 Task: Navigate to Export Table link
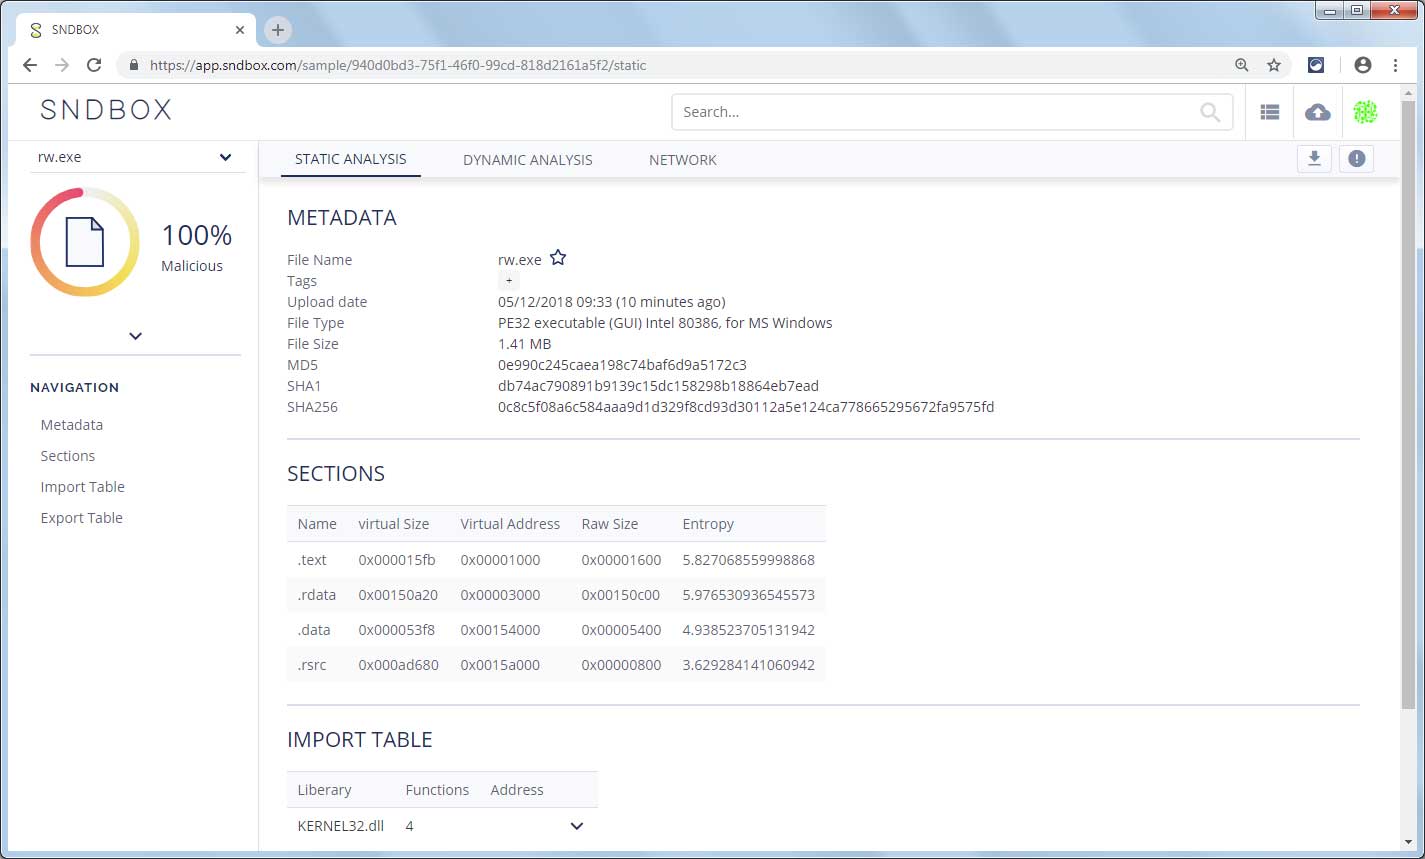coord(82,518)
